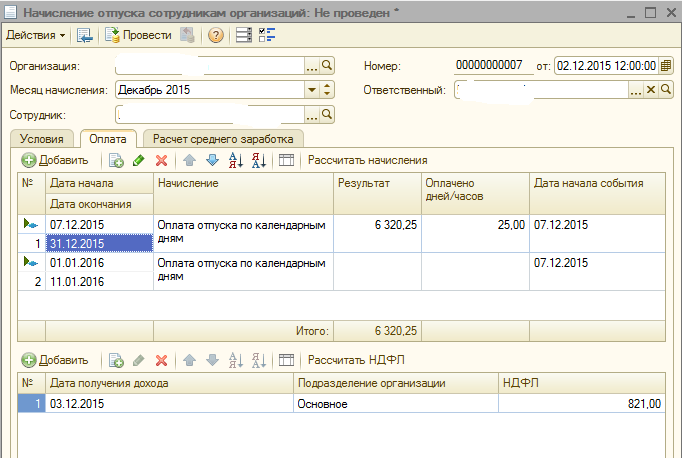Click the Месяц начисления spinner arrows
This screenshot has height=458, width=682.
point(327,90)
